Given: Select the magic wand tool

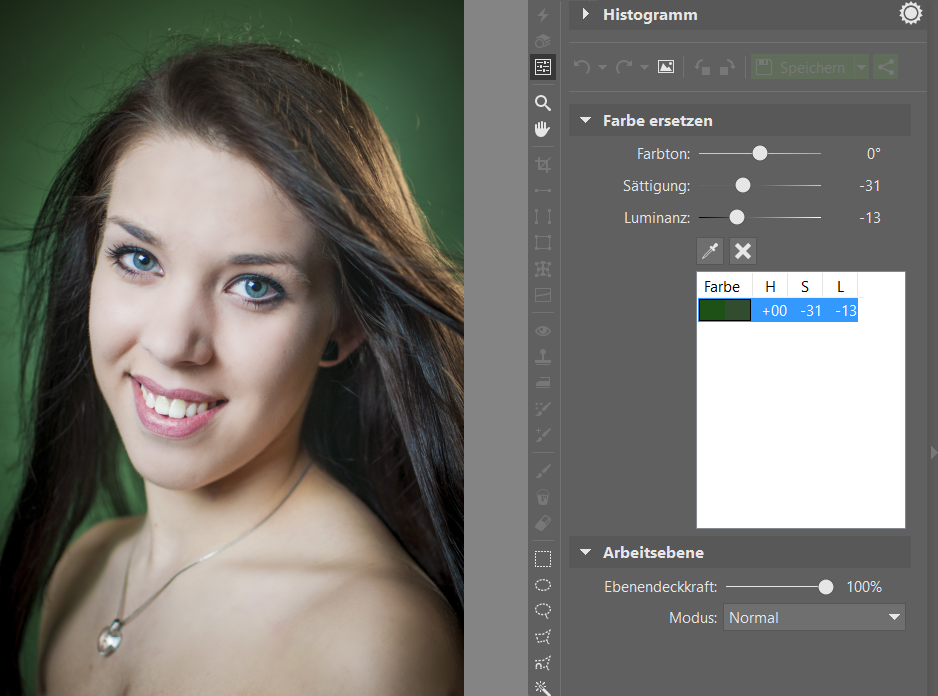Looking at the screenshot, I should tap(543, 688).
